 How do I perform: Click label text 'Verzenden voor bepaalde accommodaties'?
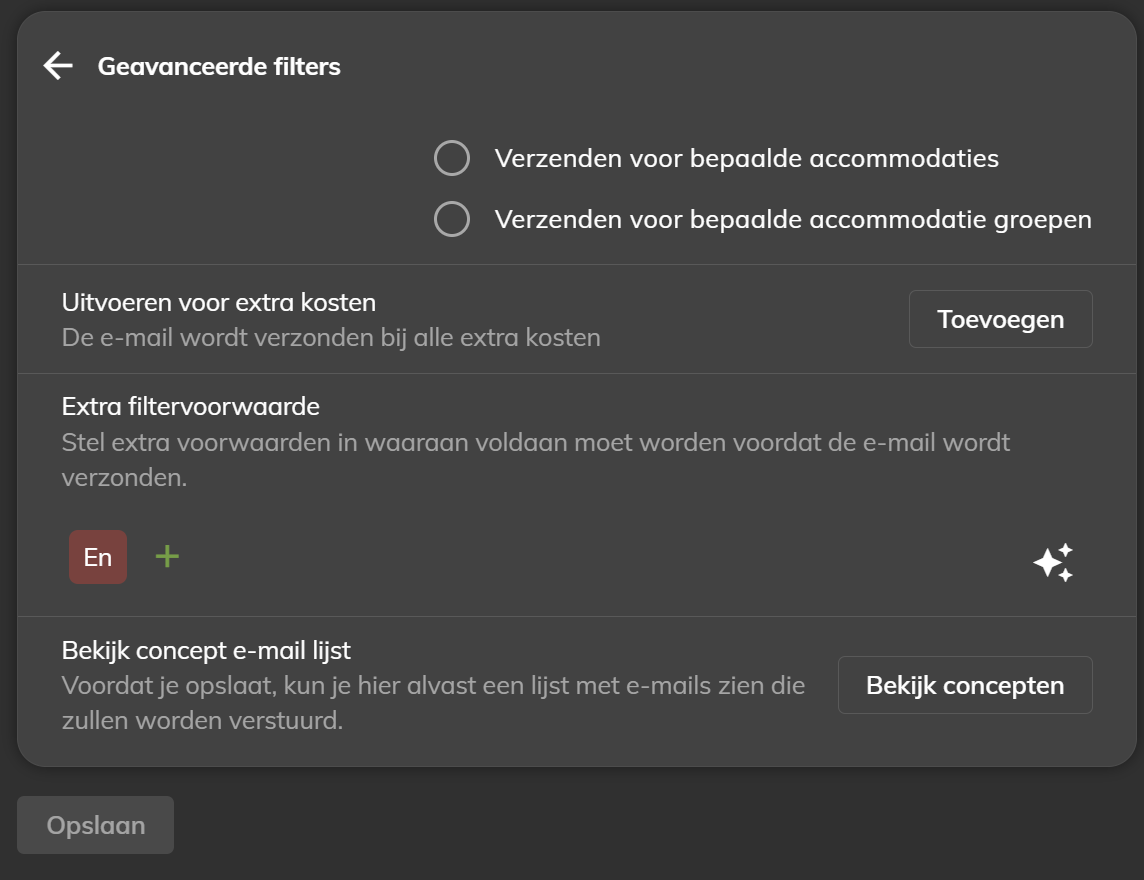pos(746,158)
